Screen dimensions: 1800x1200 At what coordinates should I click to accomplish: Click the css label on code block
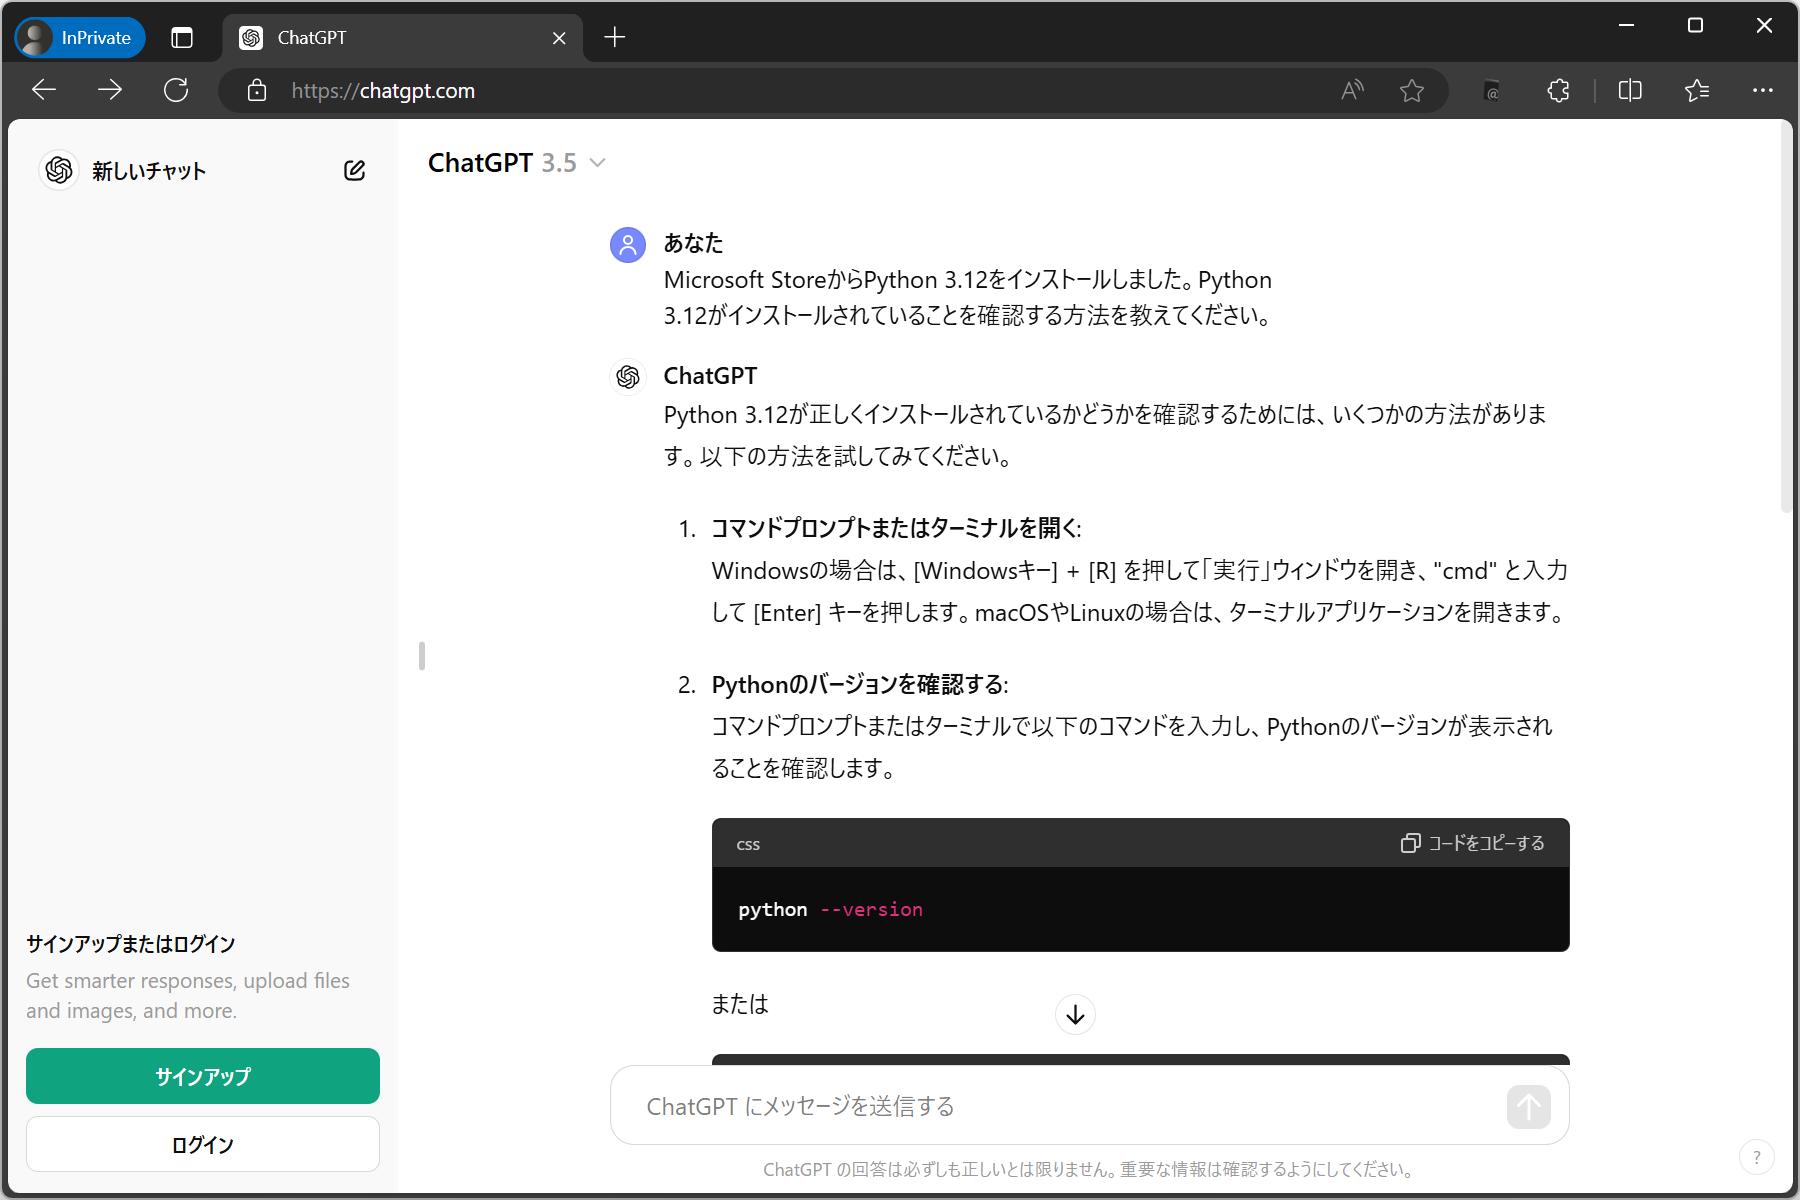[x=748, y=844]
